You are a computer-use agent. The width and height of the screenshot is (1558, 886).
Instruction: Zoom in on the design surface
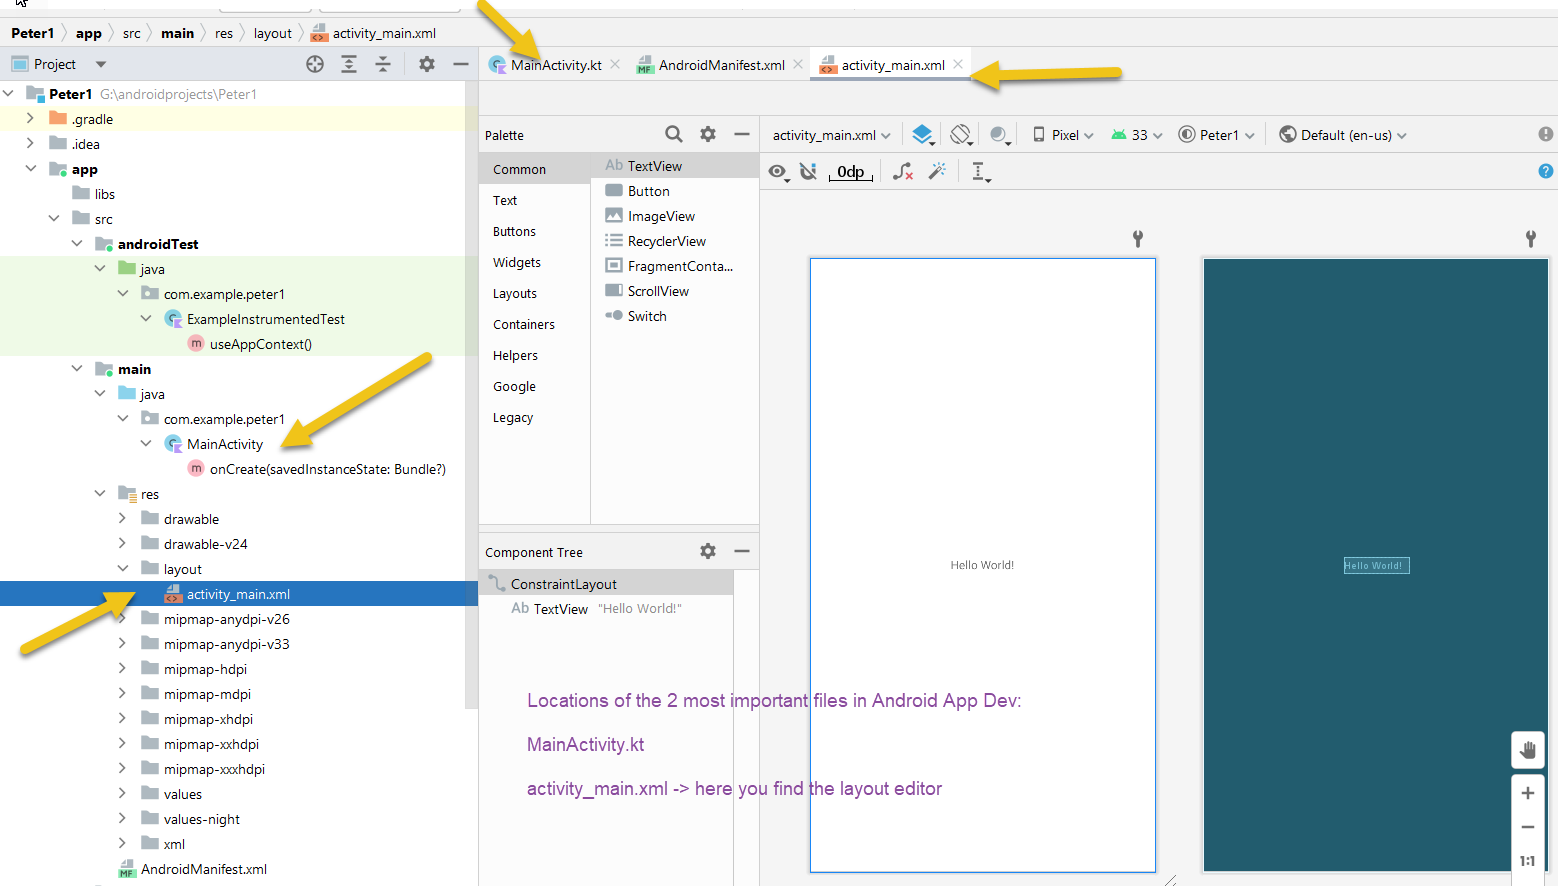[x=1527, y=793]
